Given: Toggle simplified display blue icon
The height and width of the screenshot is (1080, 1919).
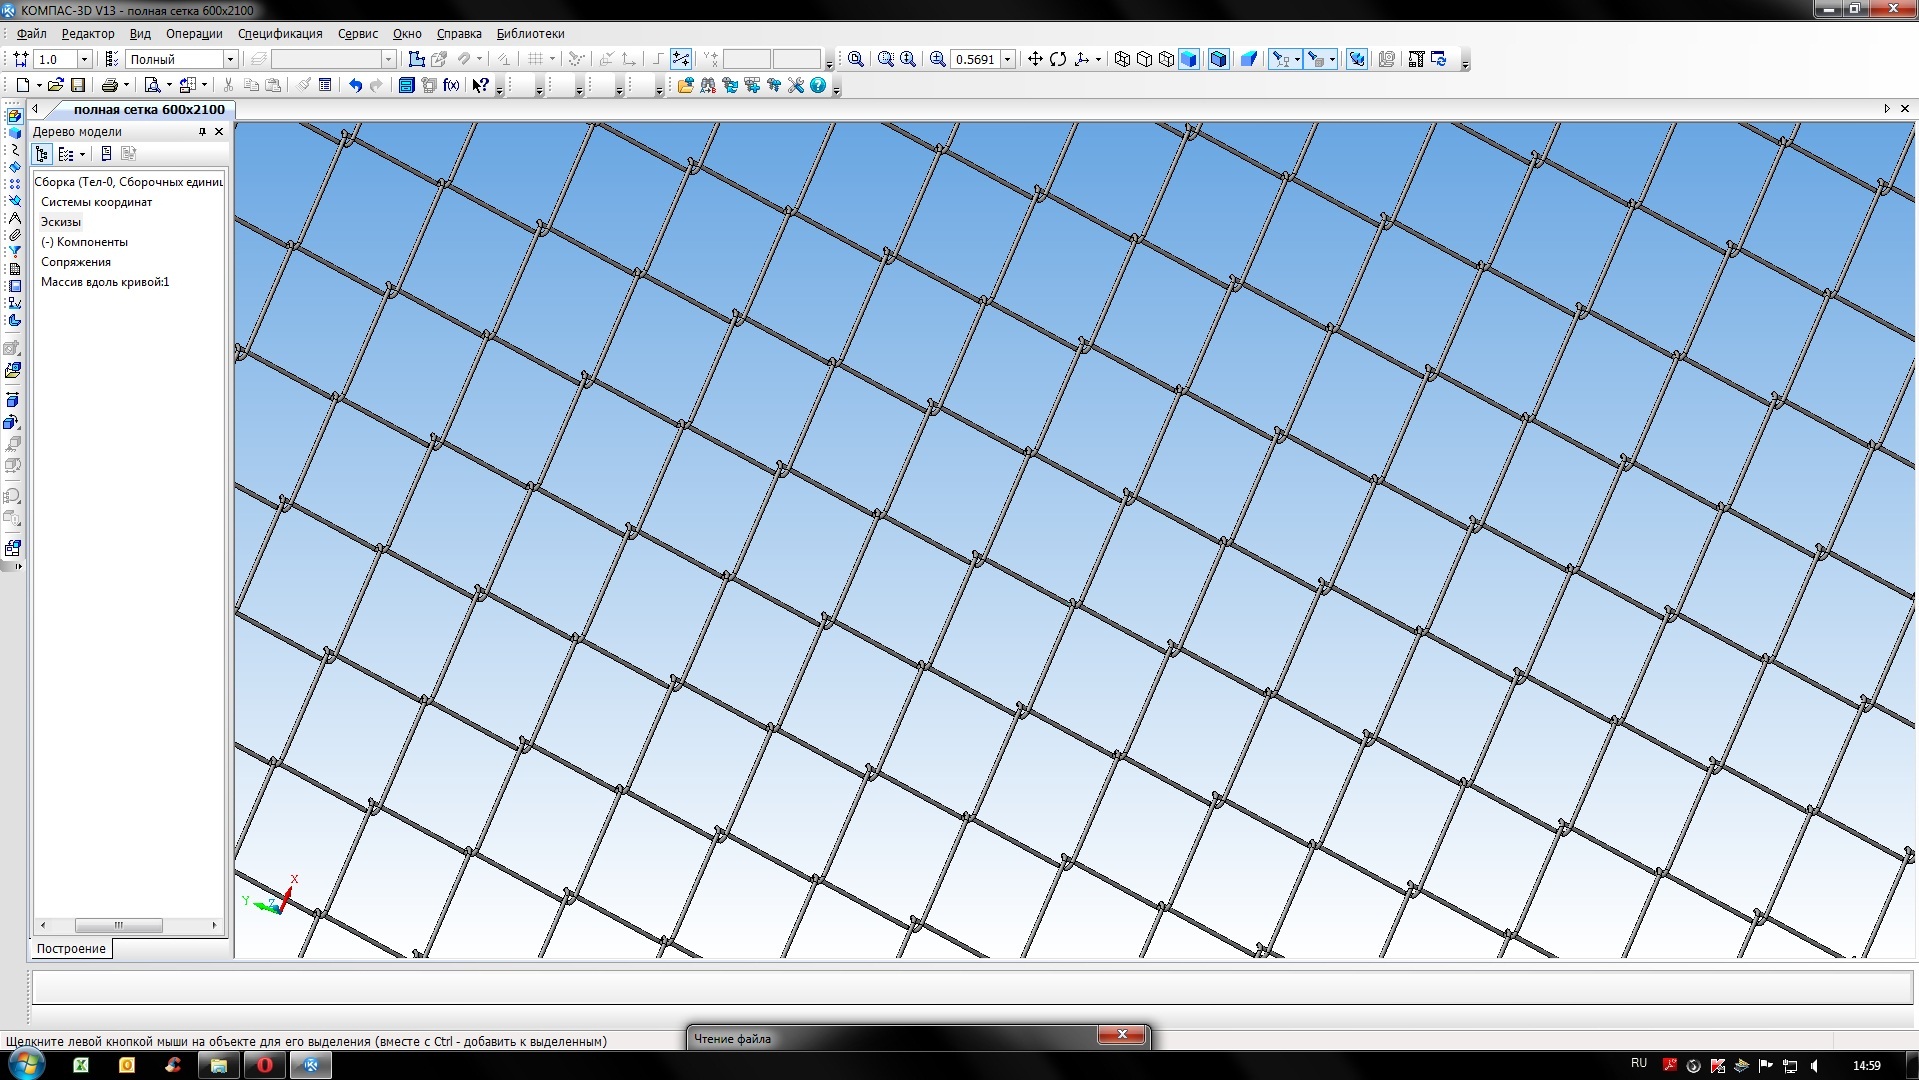Looking at the screenshot, I should click(x=1357, y=59).
